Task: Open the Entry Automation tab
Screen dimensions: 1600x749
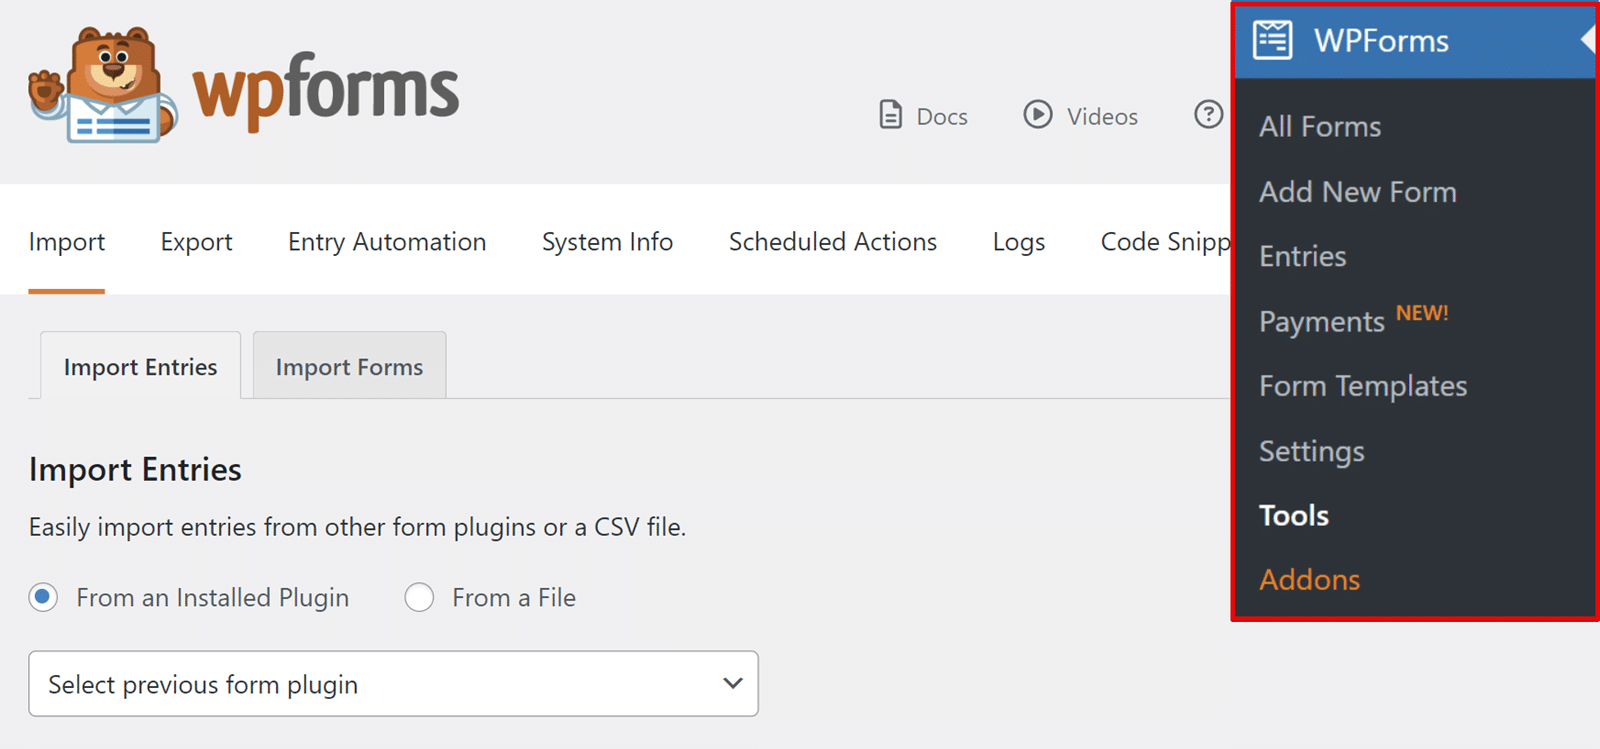Action: point(387,242)
